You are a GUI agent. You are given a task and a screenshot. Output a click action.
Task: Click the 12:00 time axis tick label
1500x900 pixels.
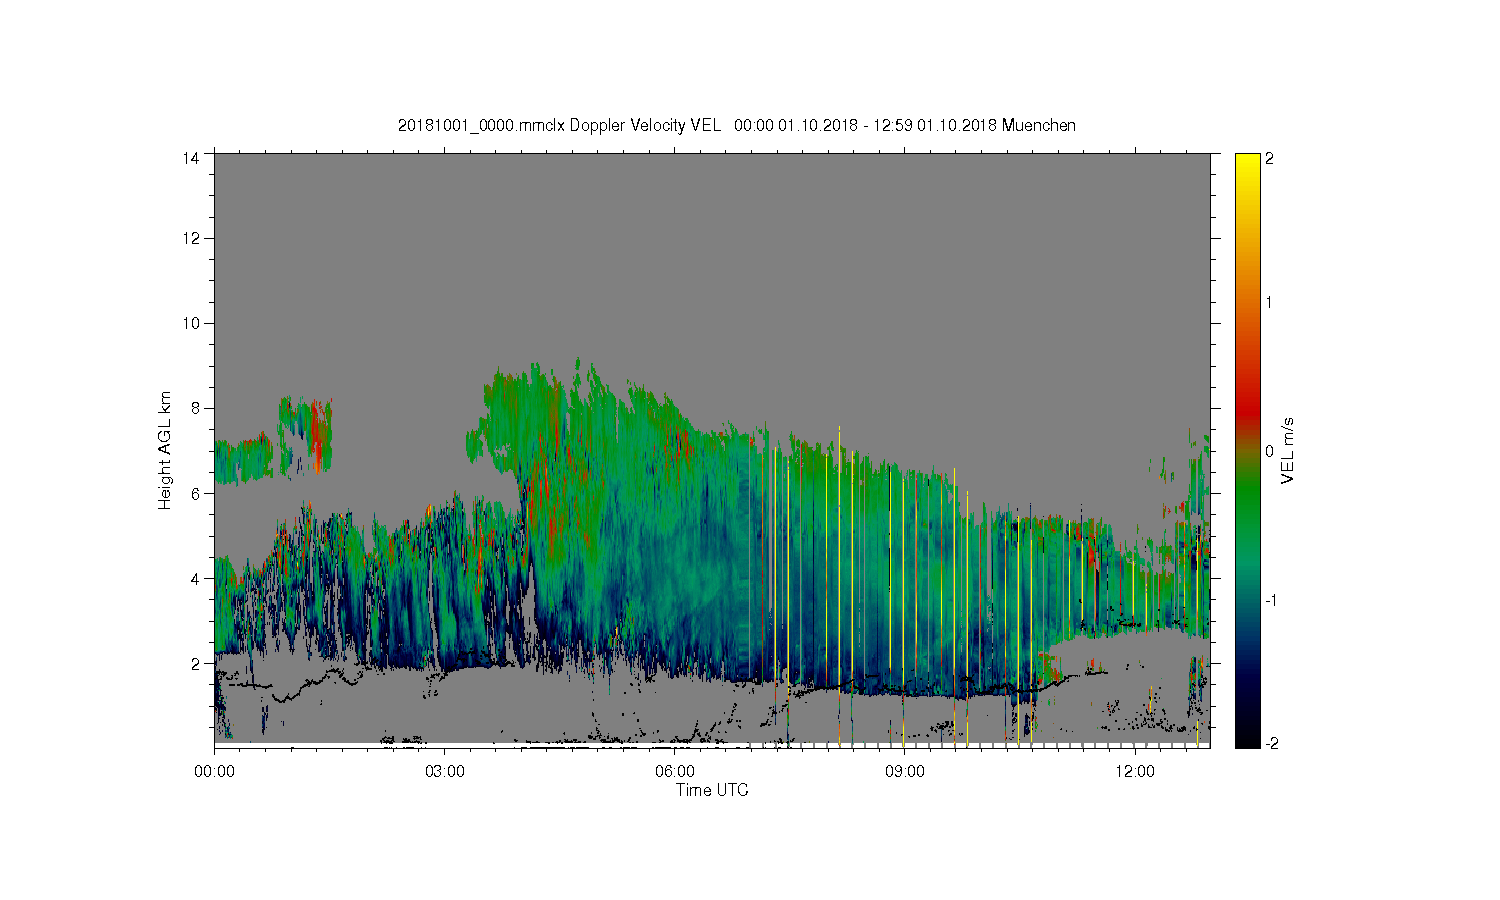(x=1134, y=772)
